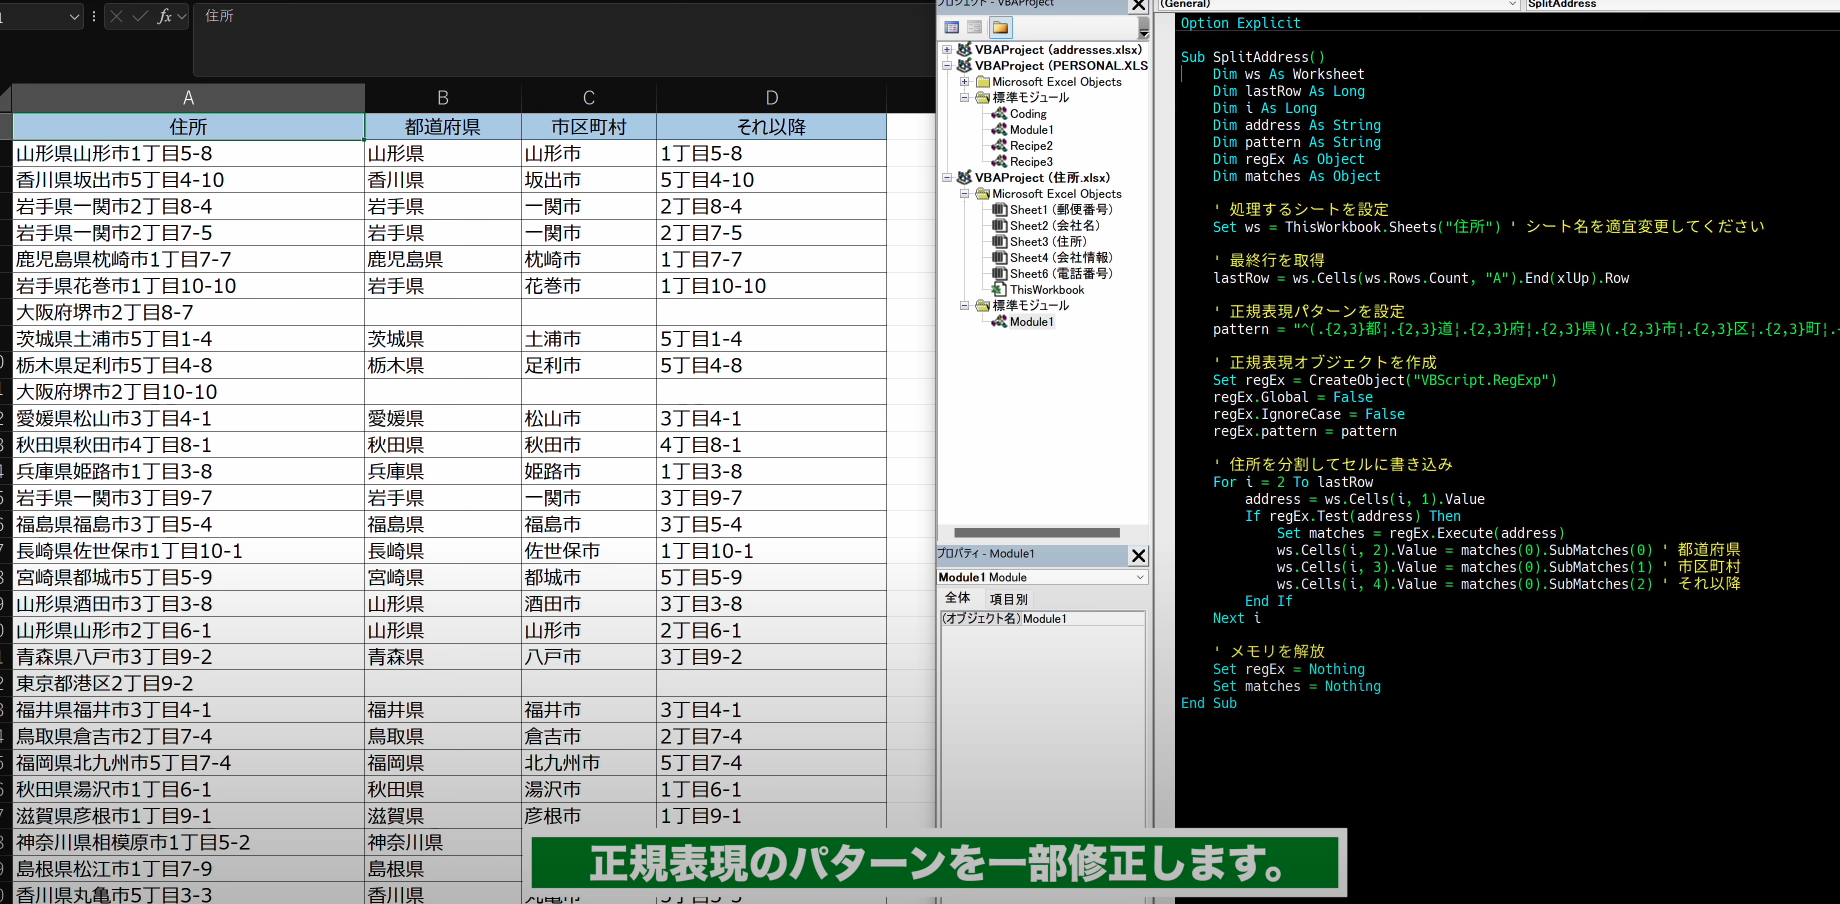Click cell 大阪府堺市2丁目10-10
This screenshot has height=904, width=1840.
pos(188,392)
